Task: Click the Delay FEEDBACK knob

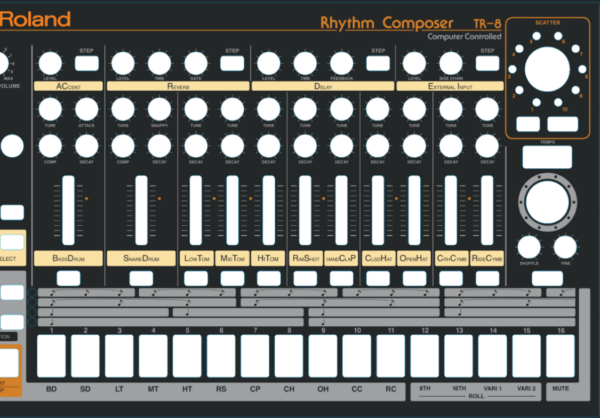Action: (x=341, y=64)
